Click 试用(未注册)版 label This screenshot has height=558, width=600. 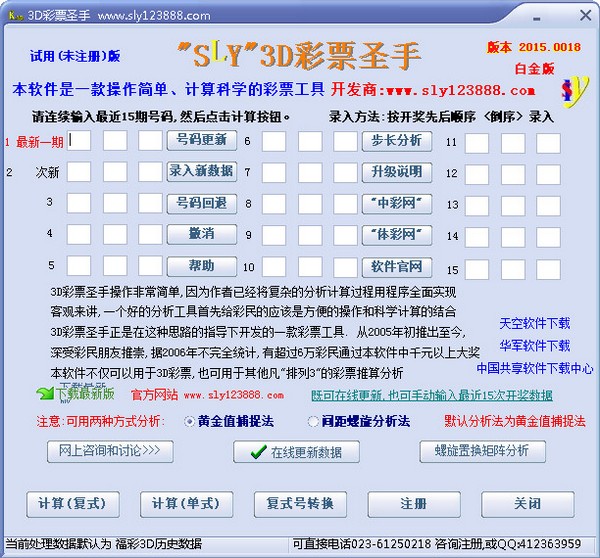pos(75,57)
